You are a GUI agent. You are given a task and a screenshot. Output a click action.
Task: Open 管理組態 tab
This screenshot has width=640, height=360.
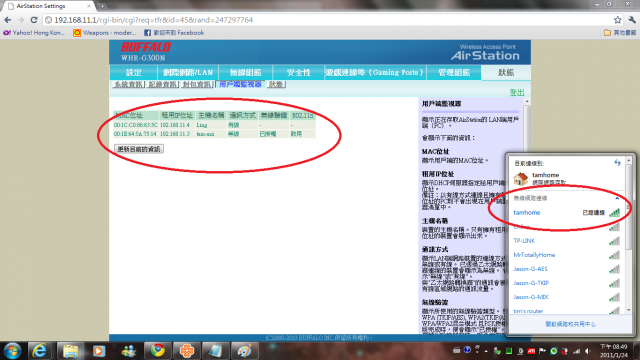pyautogui.click(x=454, y=73)
